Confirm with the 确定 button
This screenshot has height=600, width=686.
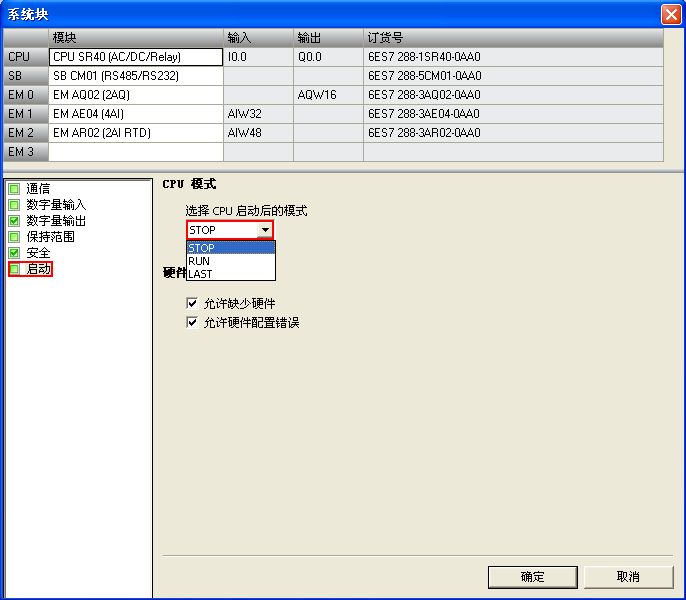[x=532, y=577]
